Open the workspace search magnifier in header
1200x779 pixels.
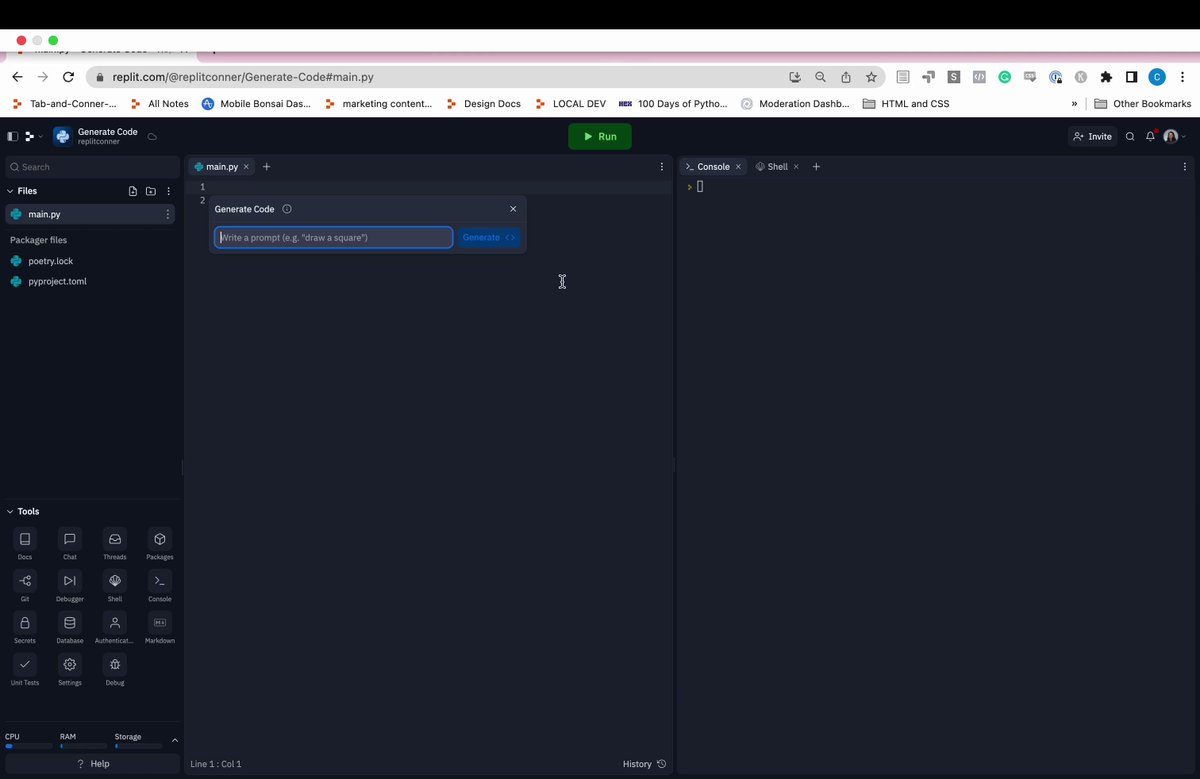[1130, 137]
